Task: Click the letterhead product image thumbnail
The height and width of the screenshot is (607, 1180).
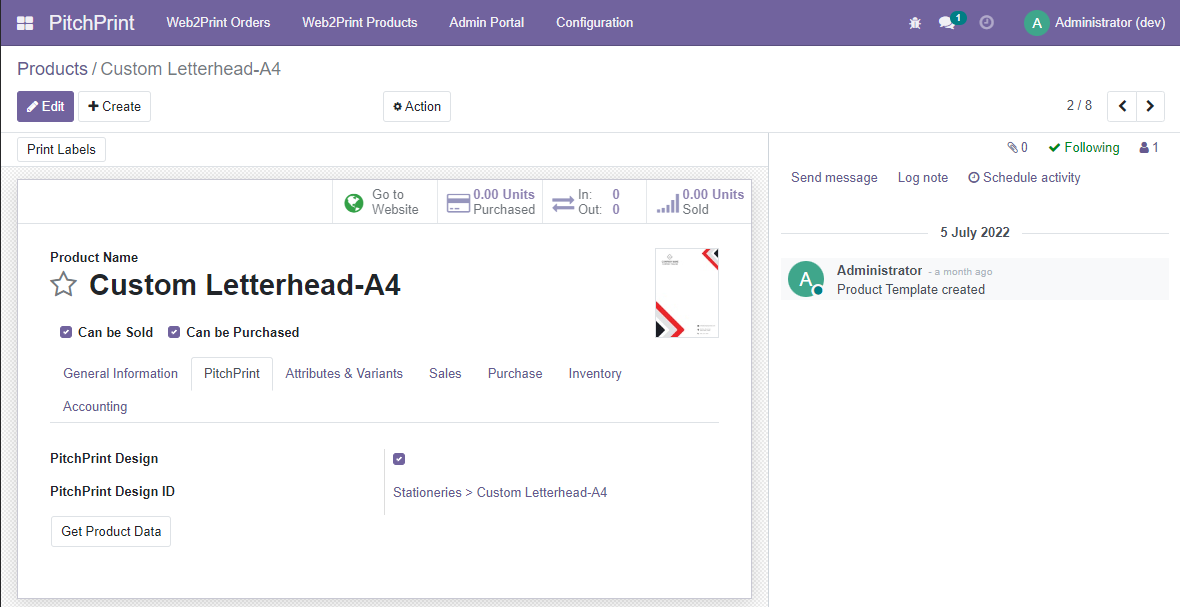Action: tap(687, 293)
